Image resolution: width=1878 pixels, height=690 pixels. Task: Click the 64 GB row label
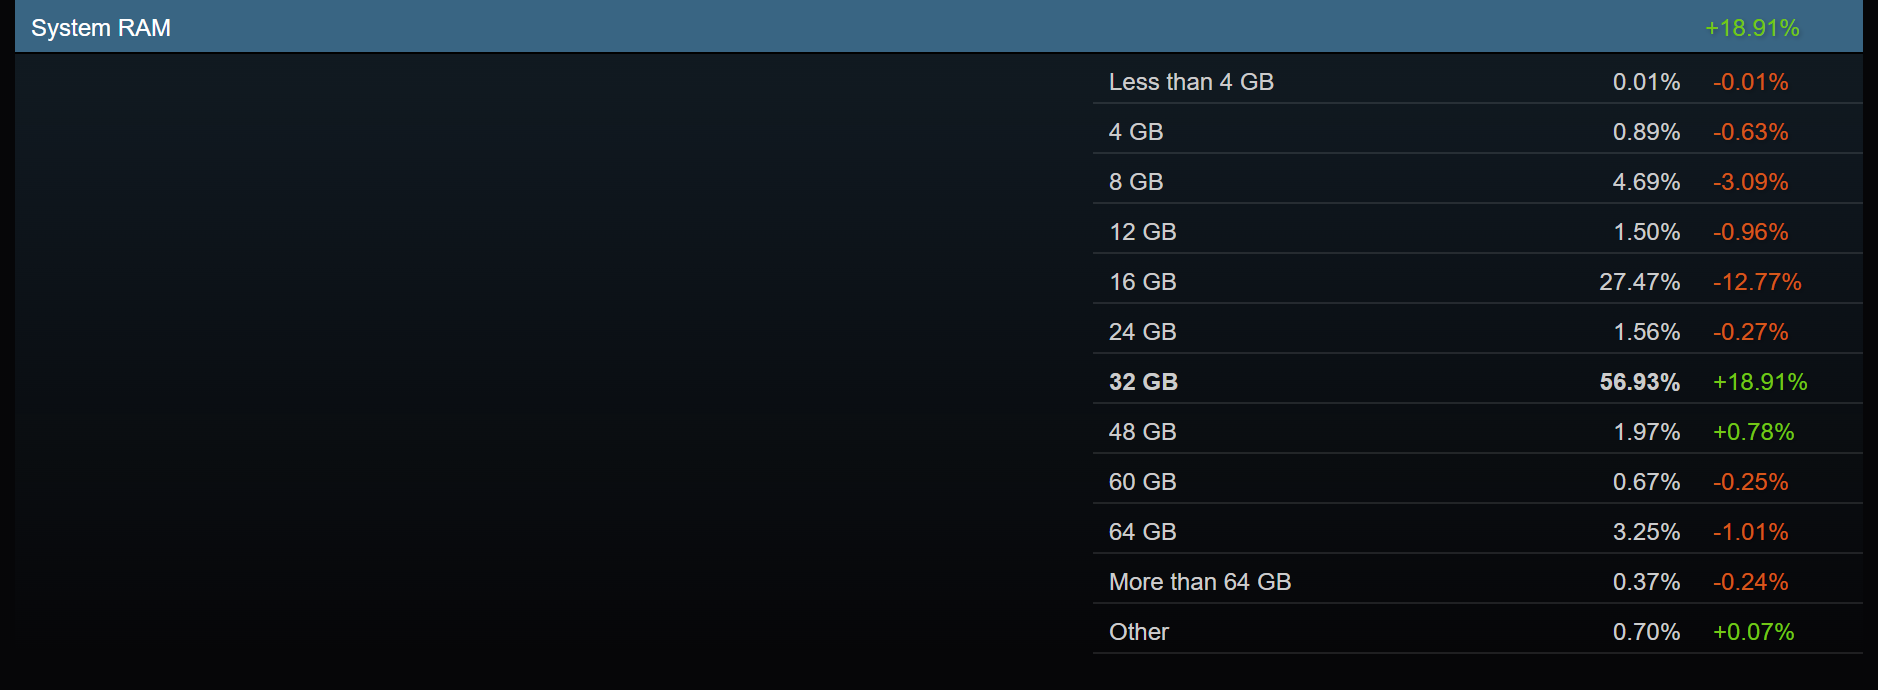point(1142,532)
